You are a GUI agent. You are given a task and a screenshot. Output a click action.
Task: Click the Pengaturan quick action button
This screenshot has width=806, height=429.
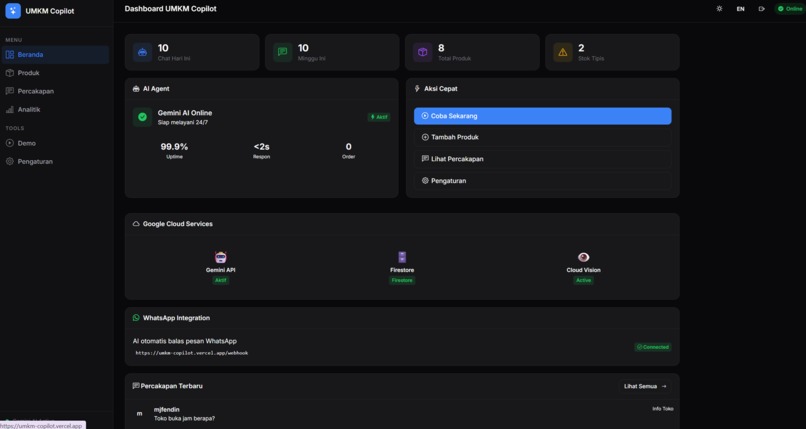tap(542, 181)
